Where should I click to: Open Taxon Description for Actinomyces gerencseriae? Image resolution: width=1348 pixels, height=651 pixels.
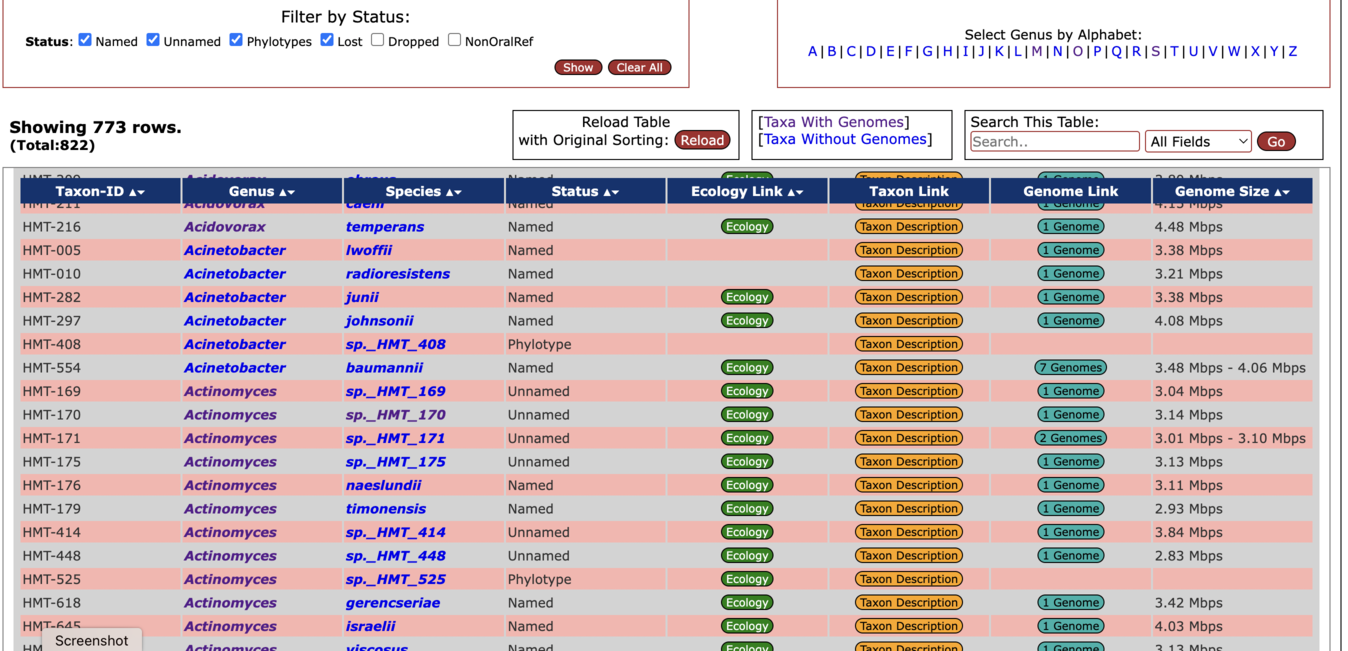[908, 603]
